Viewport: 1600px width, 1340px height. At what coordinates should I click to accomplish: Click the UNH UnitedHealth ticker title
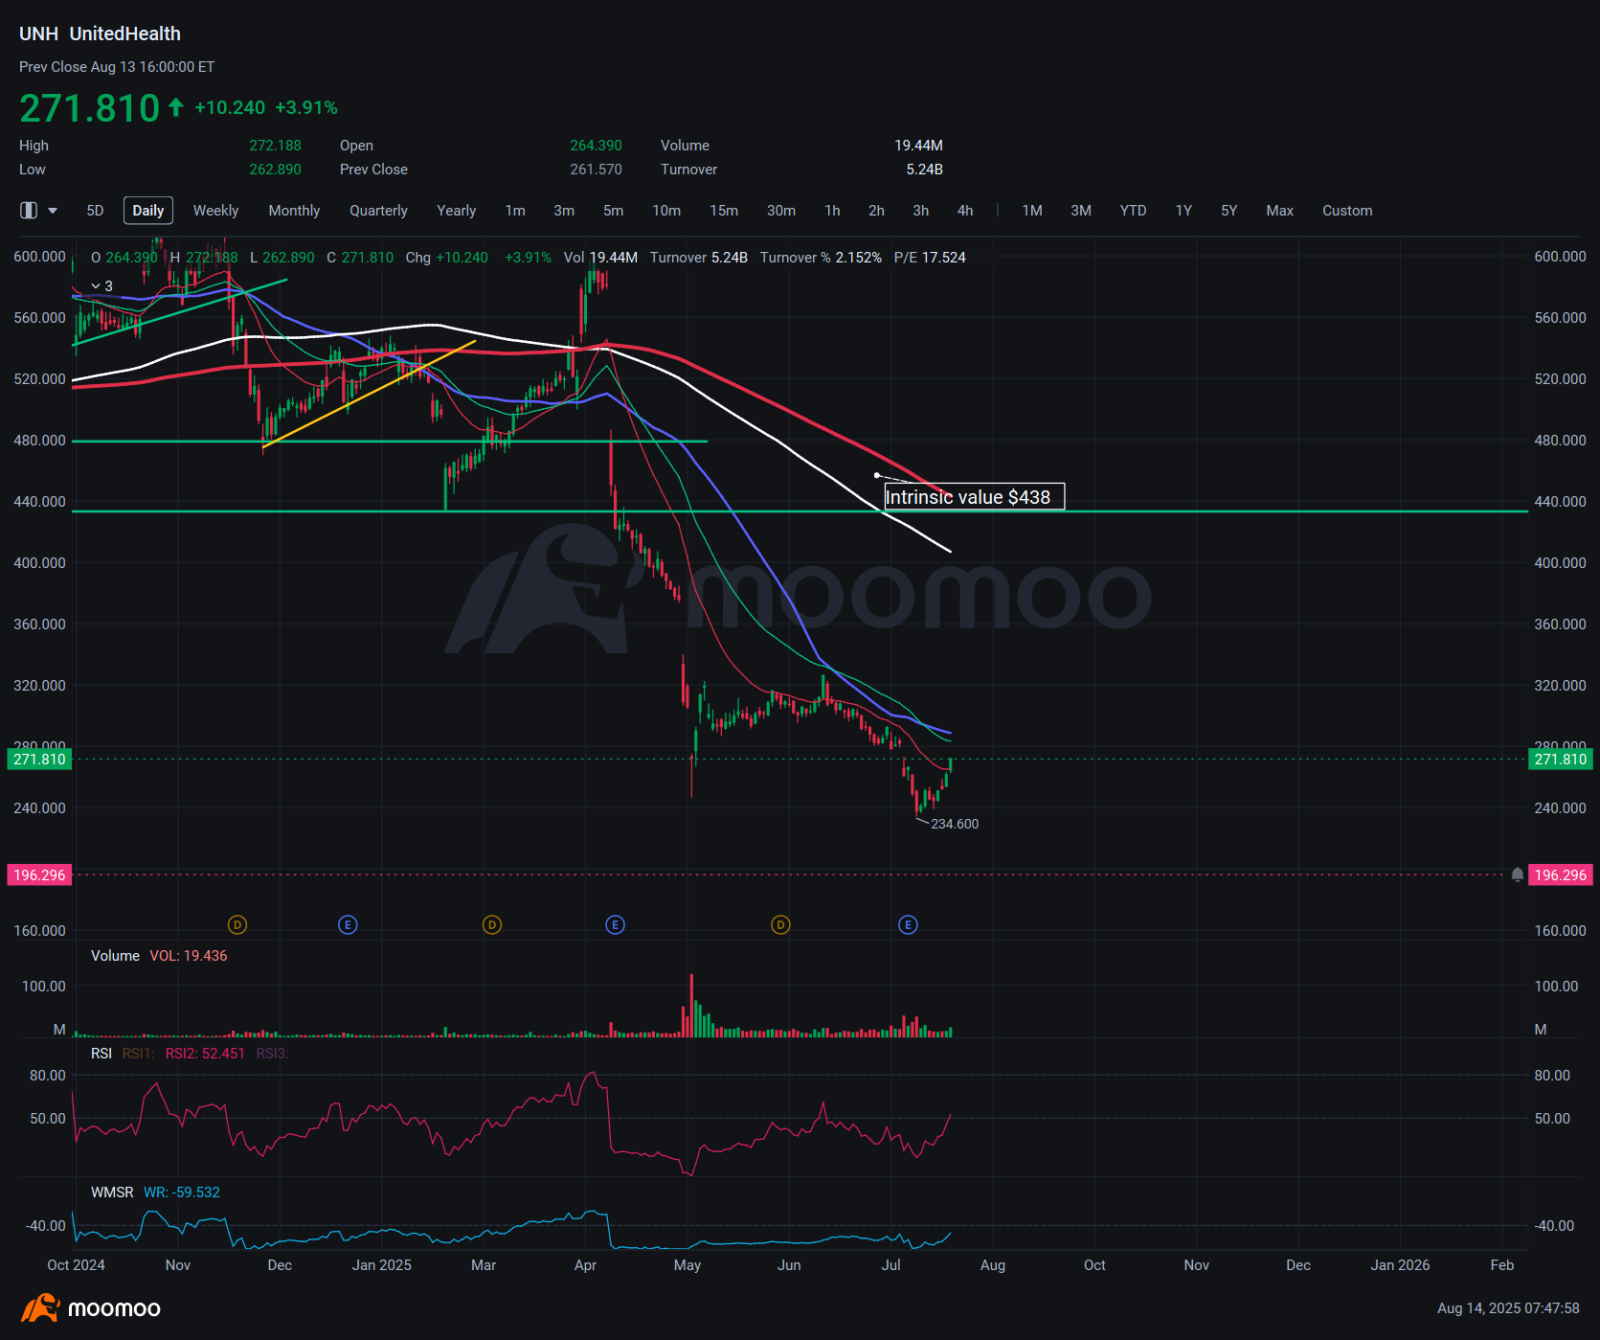click(100, 34)
